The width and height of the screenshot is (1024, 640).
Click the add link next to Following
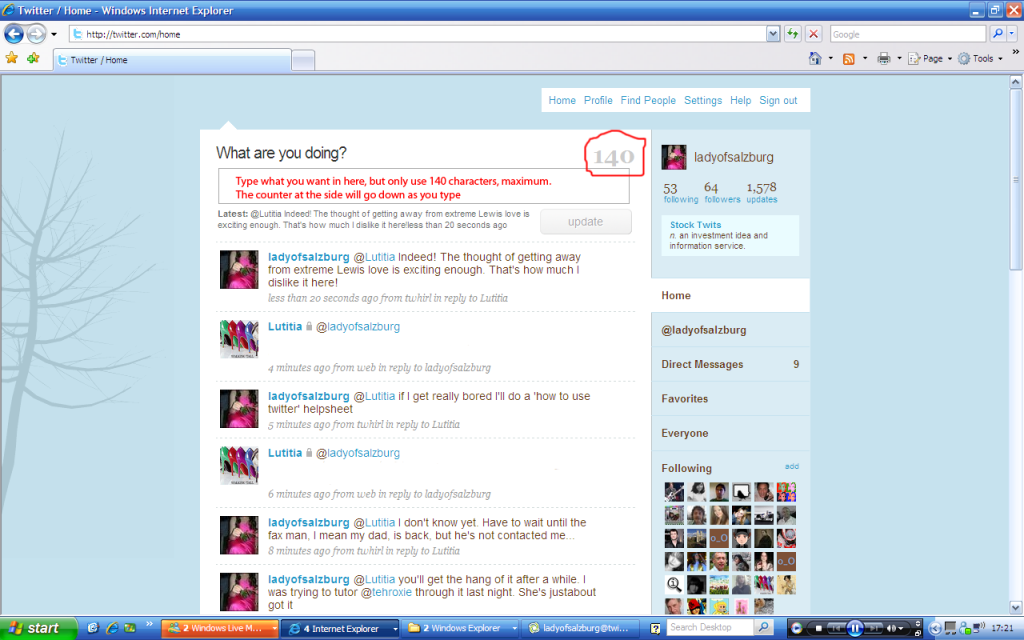[x=792, y=466]
